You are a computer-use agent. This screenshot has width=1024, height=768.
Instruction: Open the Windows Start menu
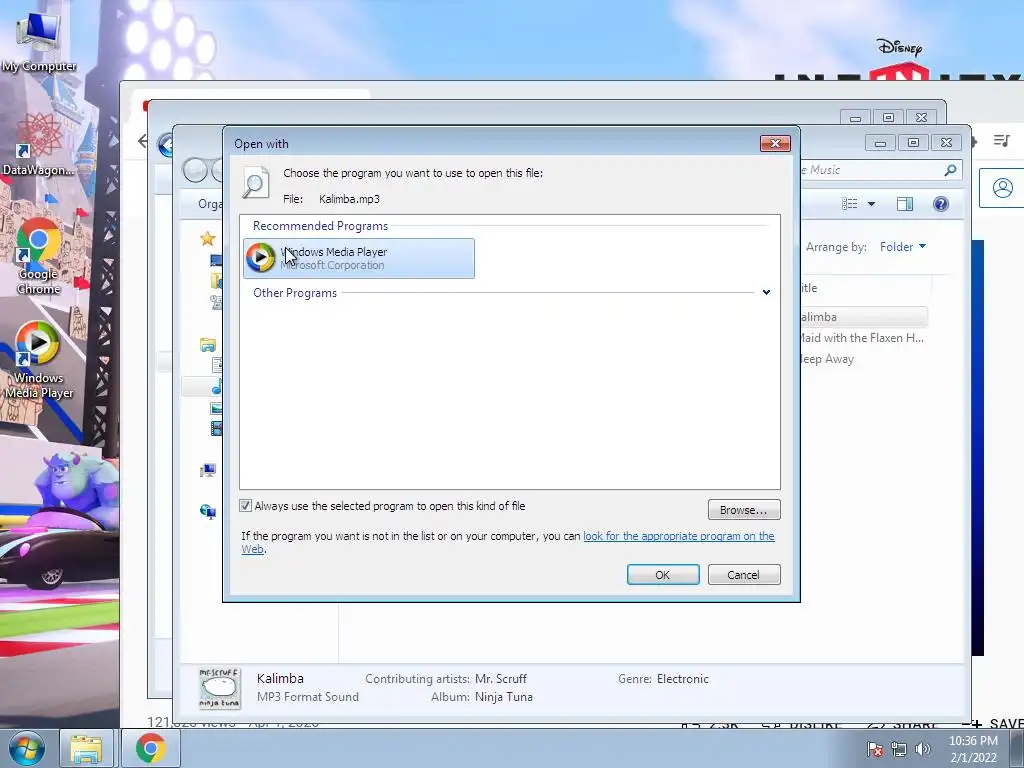27,748
